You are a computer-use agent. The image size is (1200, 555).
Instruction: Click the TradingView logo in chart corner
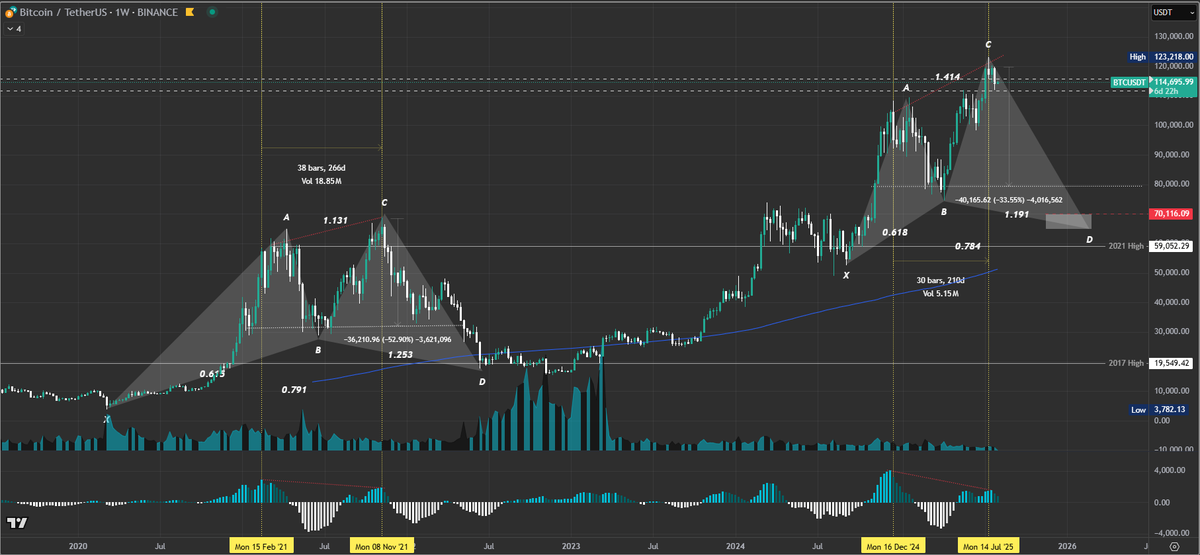point(16,523)
